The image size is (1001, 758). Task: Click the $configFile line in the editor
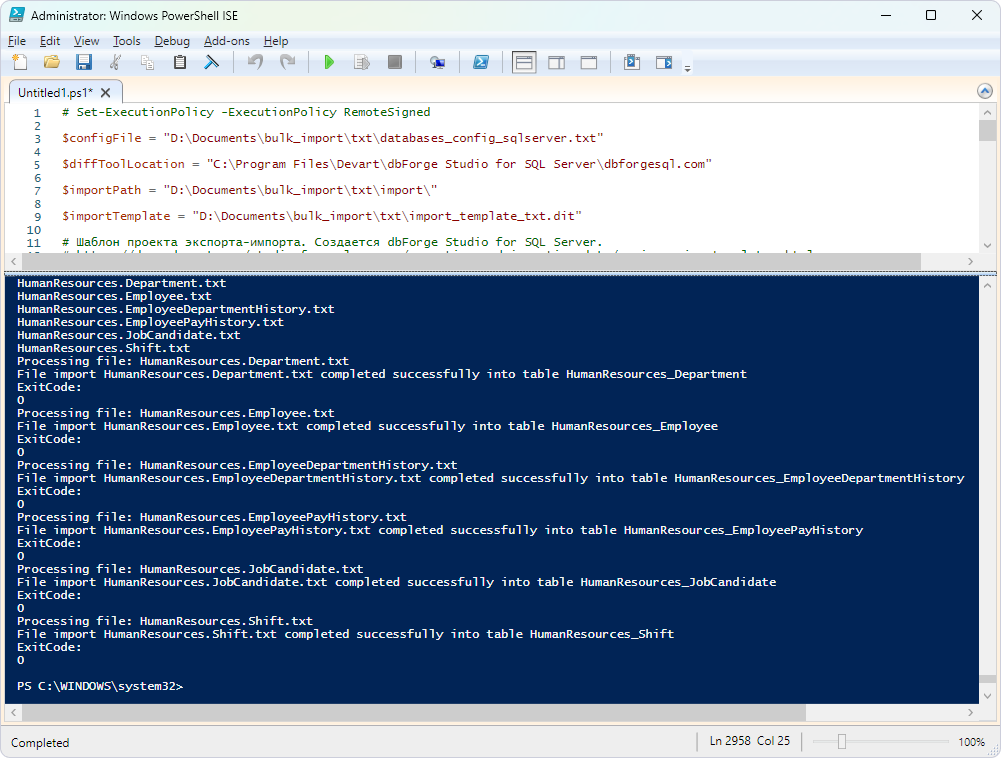pyautogui.click(x=333, y=138)
